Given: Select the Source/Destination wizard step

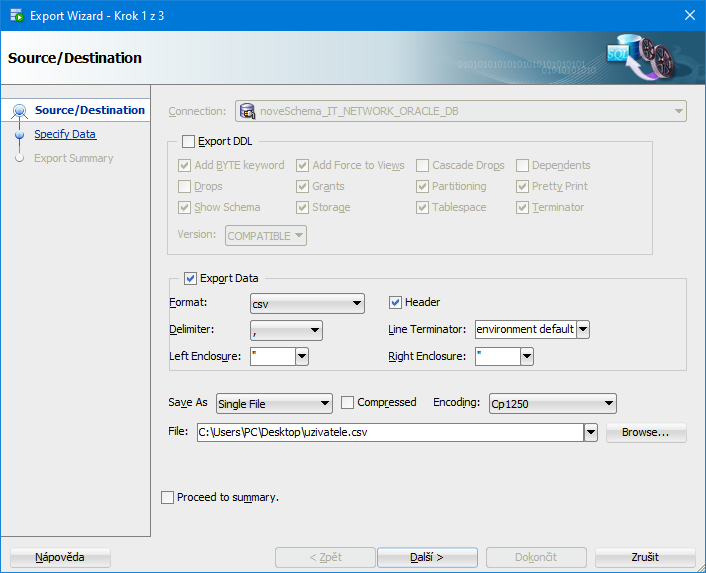Looking at the screenshot, I should pos(89,110).
